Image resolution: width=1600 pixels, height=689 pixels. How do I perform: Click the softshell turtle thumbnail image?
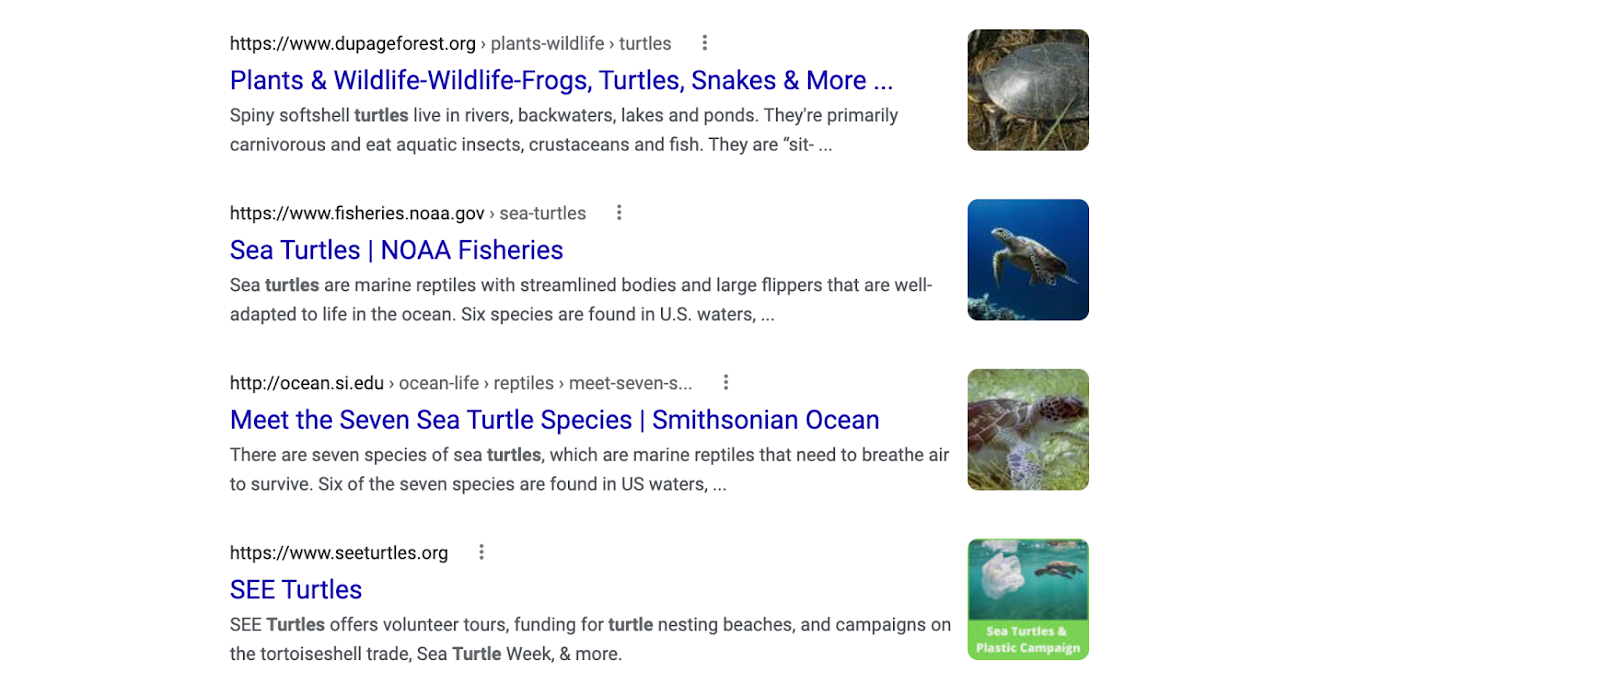pyautogui.click(x=1028, y=90)
